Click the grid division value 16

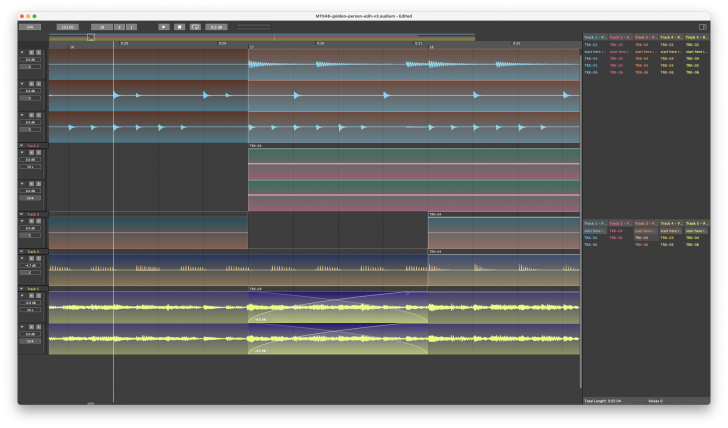(x=102, y=27)
